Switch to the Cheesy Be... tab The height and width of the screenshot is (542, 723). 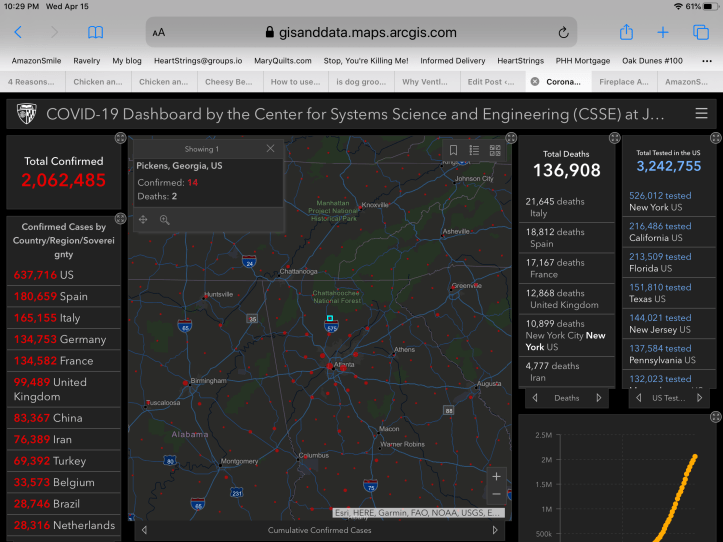pos(229,82)
